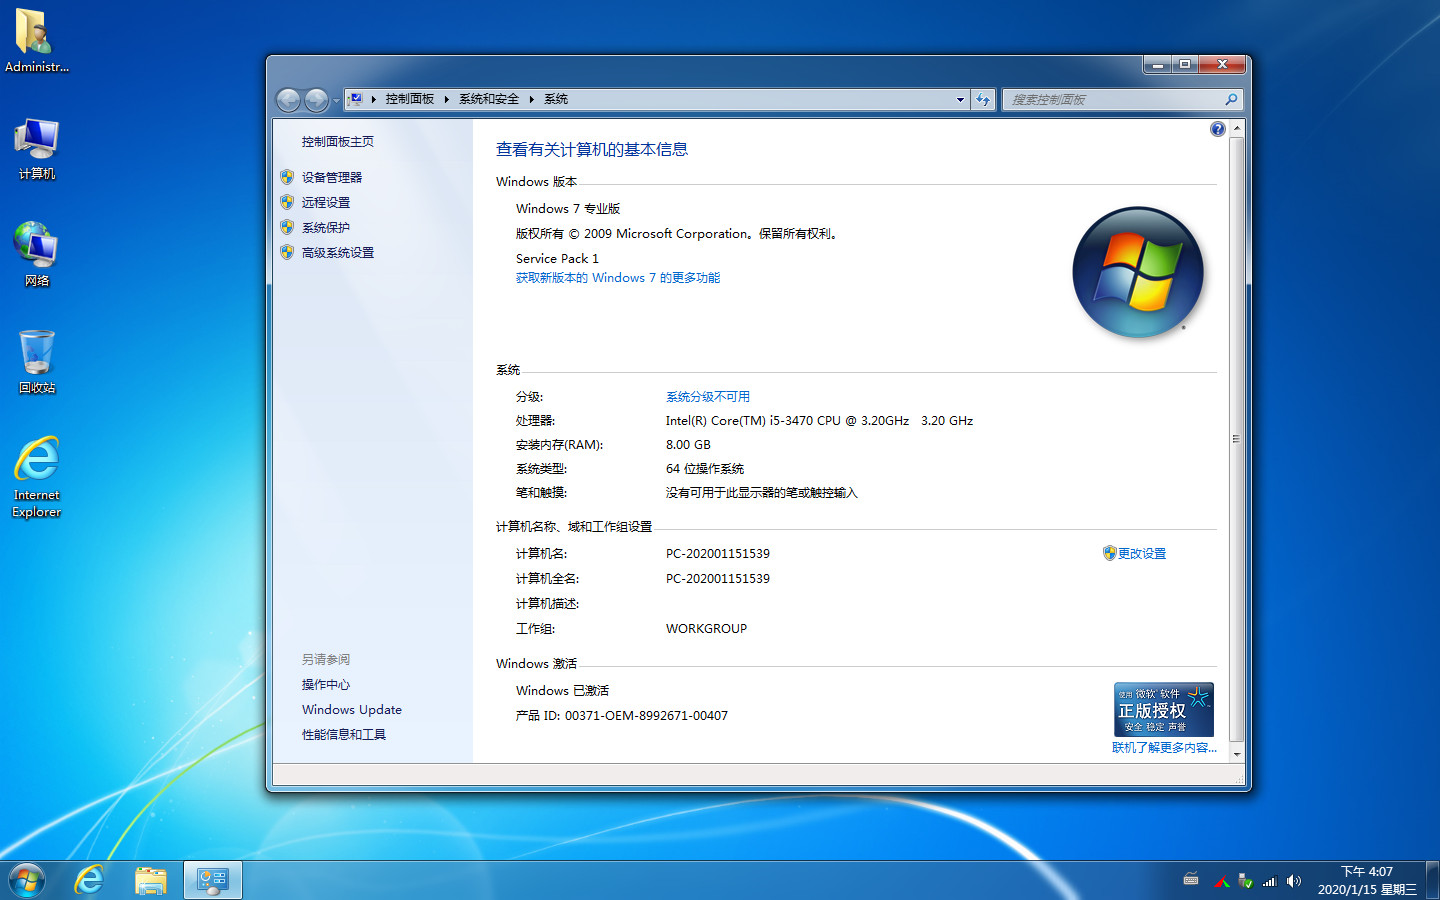Open 性能信息和工具 link
Viewport: 1440px width, 900px height.
(344, 735)
